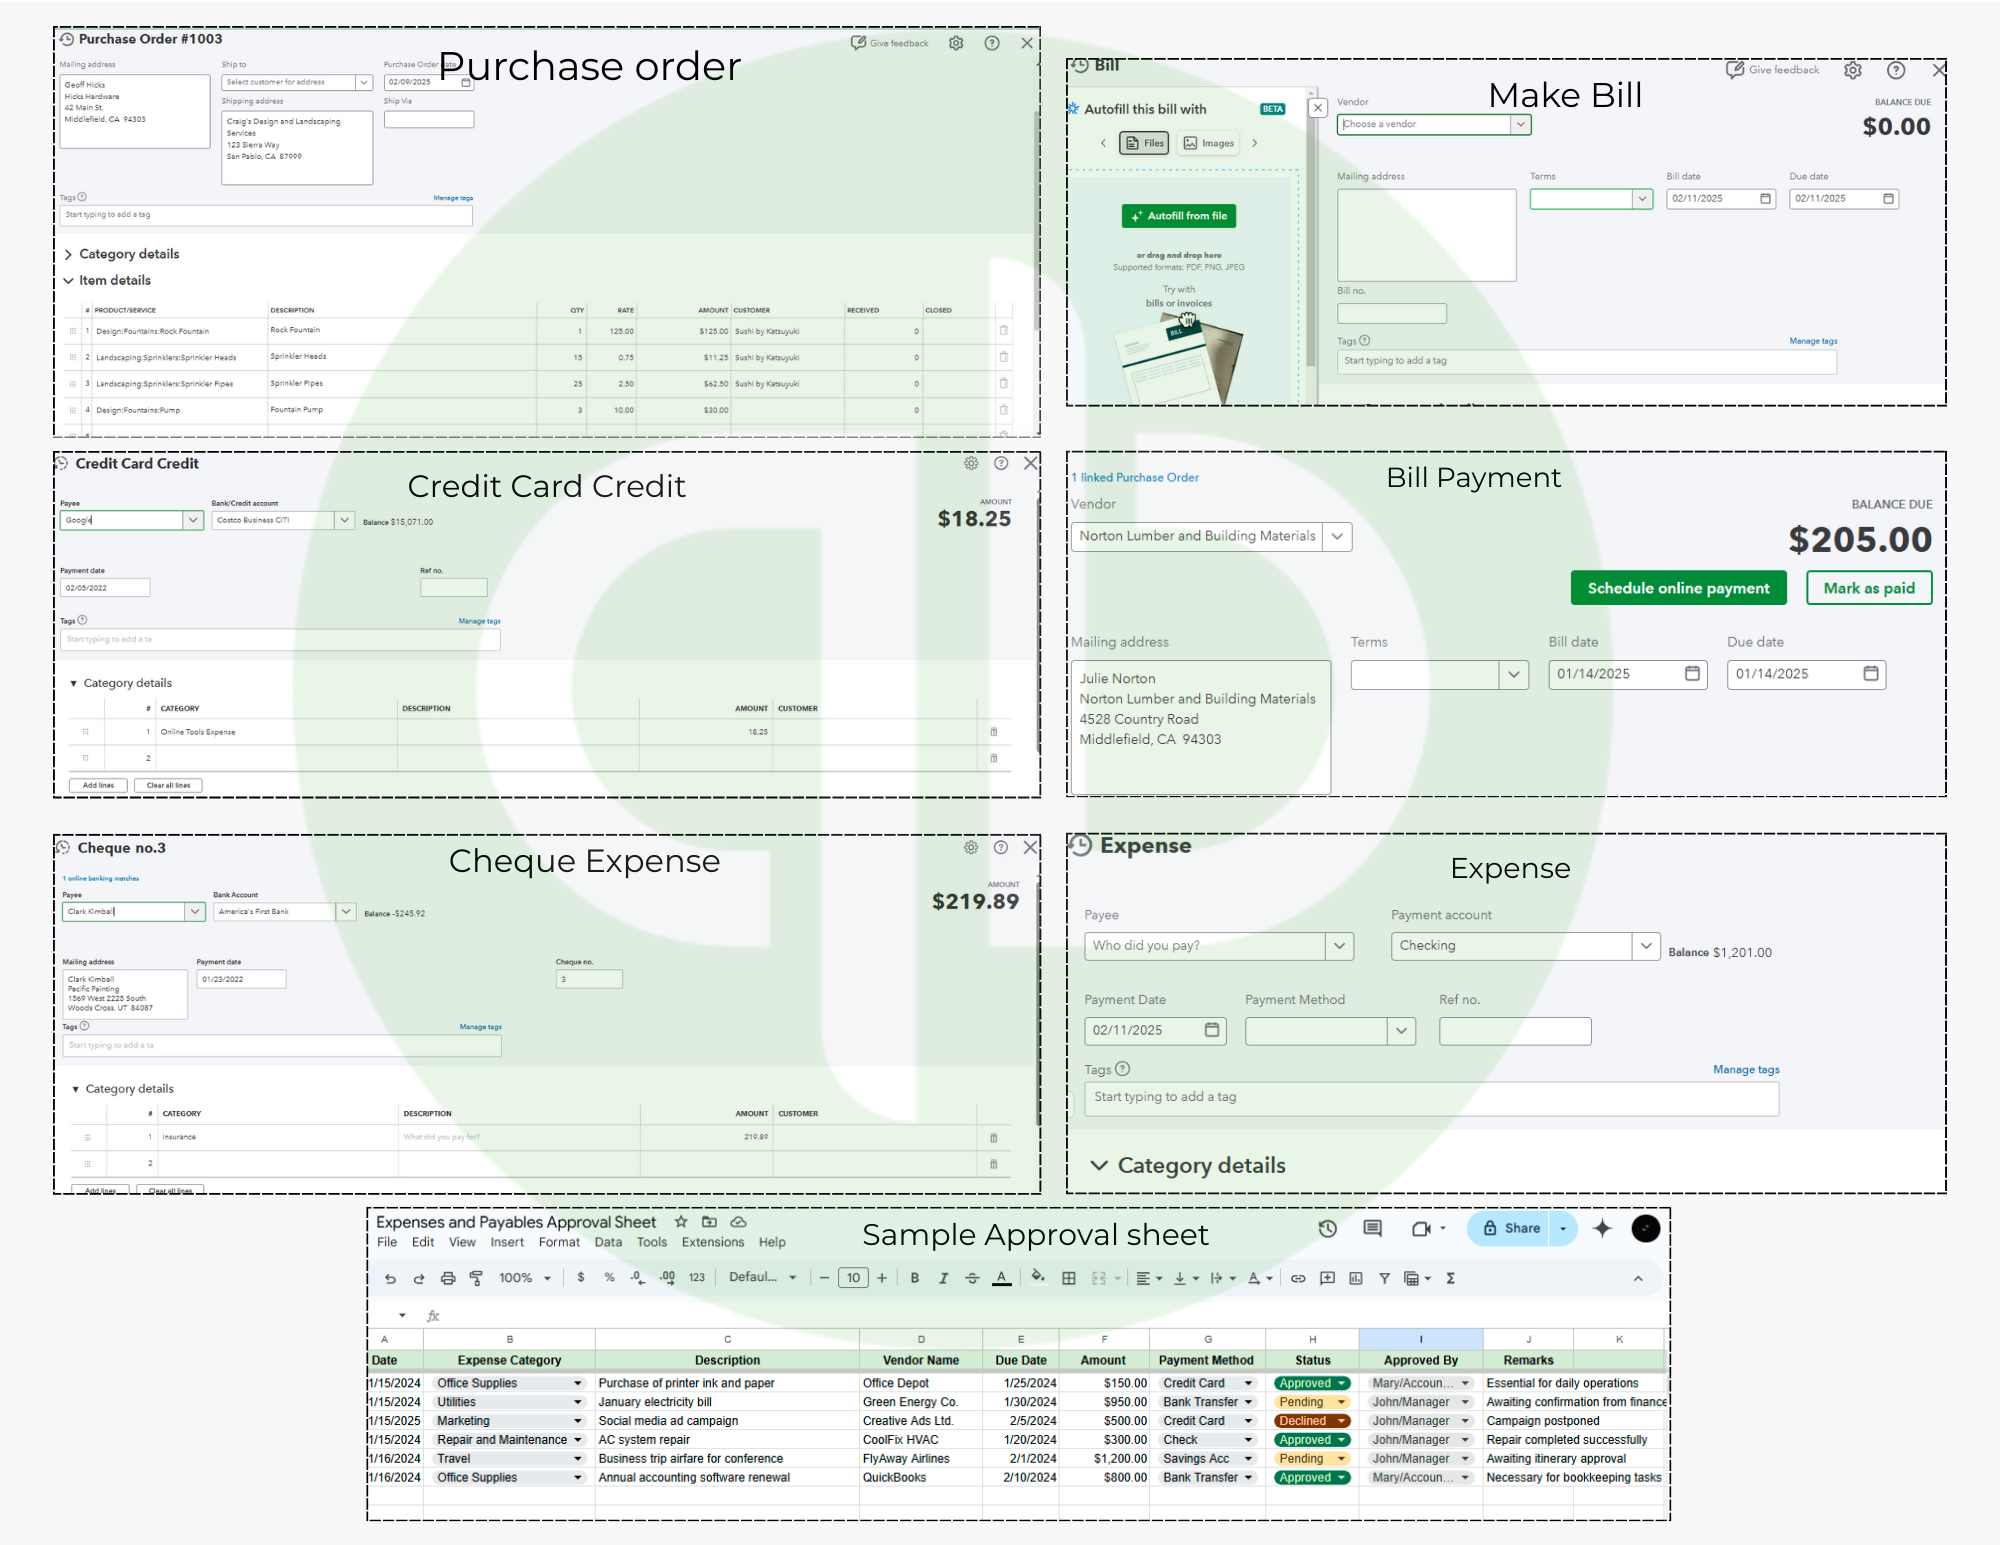Image resolution: width=2000 pixels, height=1545 pixels.
Task: Open the 1 linked Purchase Order link
Action: point(1135,478)
